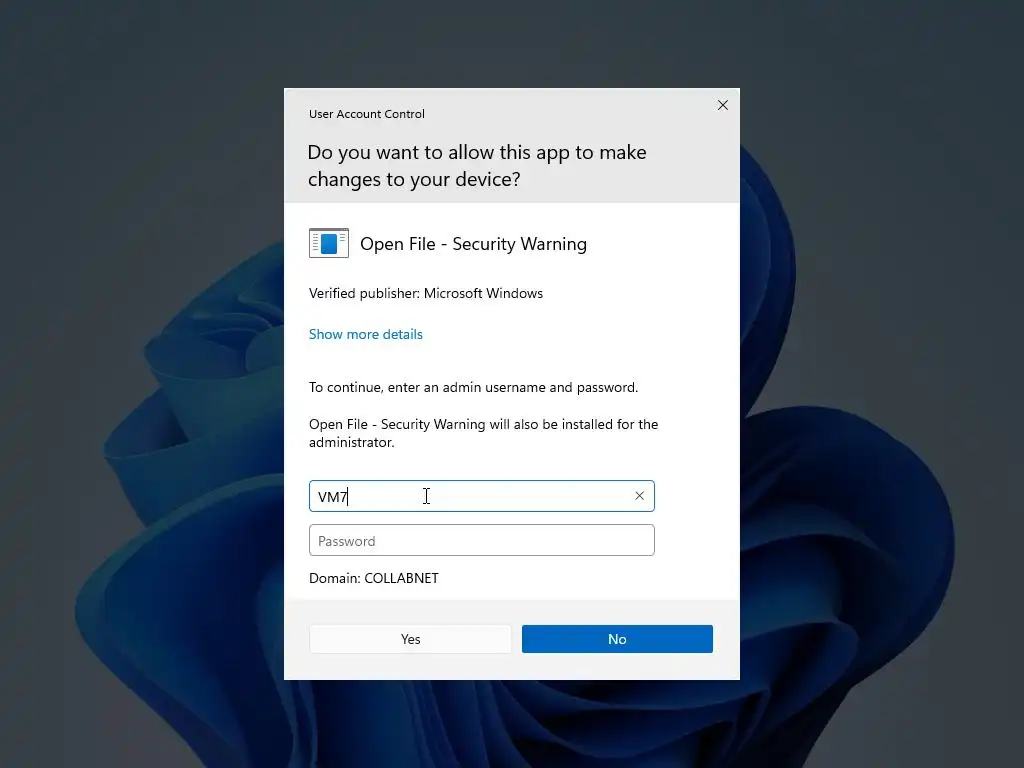Focus the username field containing VM7
1024x768 pixels.
[x=481, y=496]
